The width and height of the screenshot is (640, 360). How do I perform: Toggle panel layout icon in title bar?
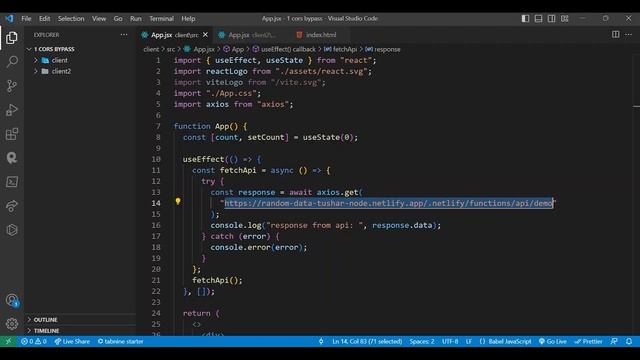pyautogui.click(x=538, y=18)
